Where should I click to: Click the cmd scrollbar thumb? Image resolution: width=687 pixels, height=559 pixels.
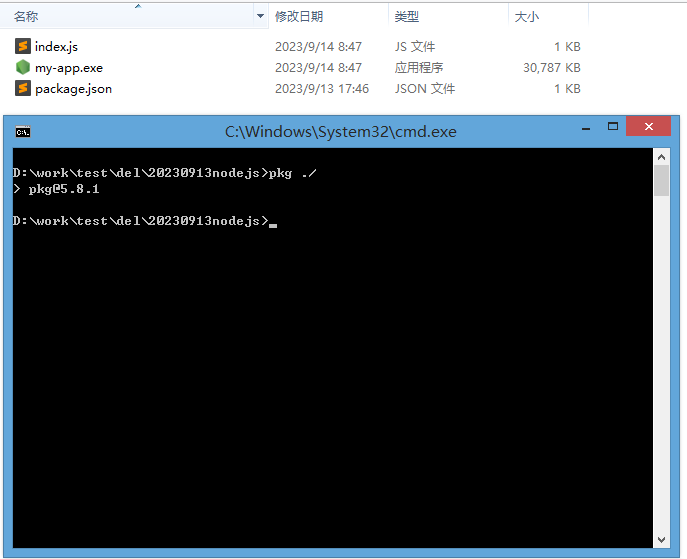coord(661,180)
